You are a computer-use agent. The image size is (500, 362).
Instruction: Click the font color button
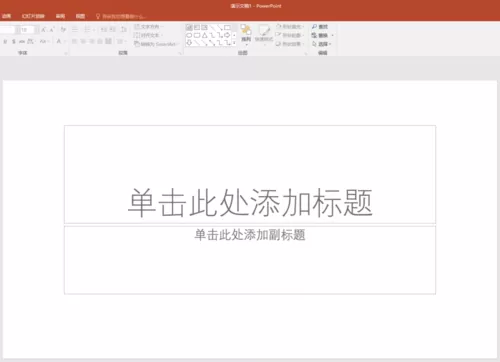pyautogui.click(x=59, y=41)
